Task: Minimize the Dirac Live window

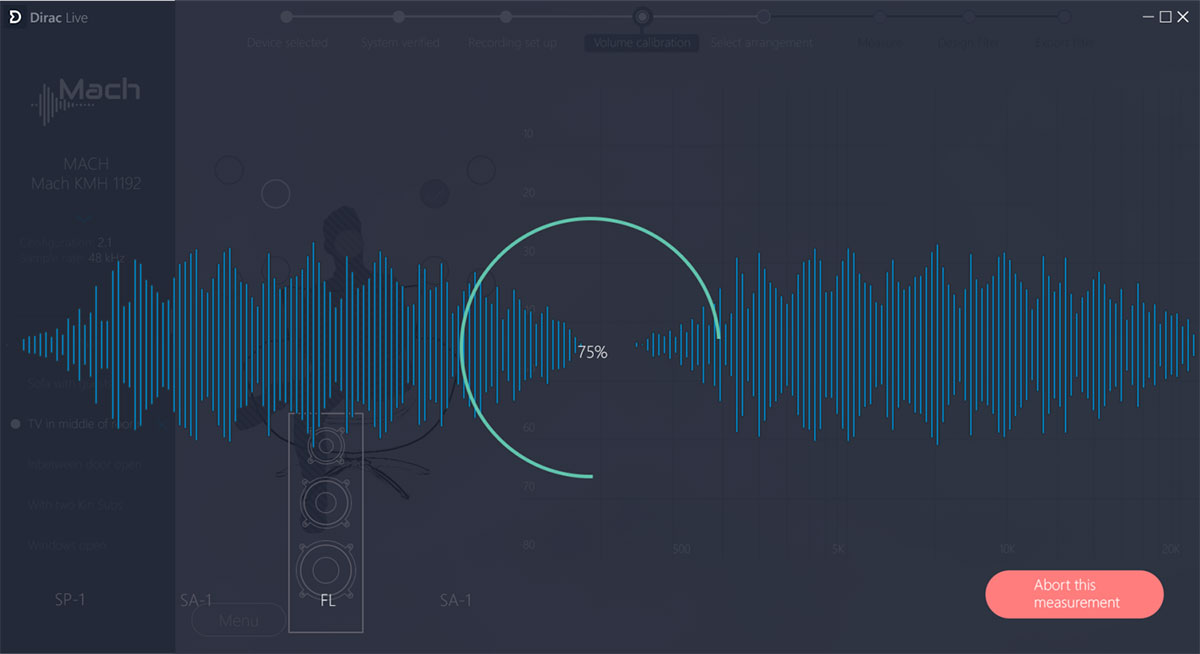Action: tap(1148, 17)
